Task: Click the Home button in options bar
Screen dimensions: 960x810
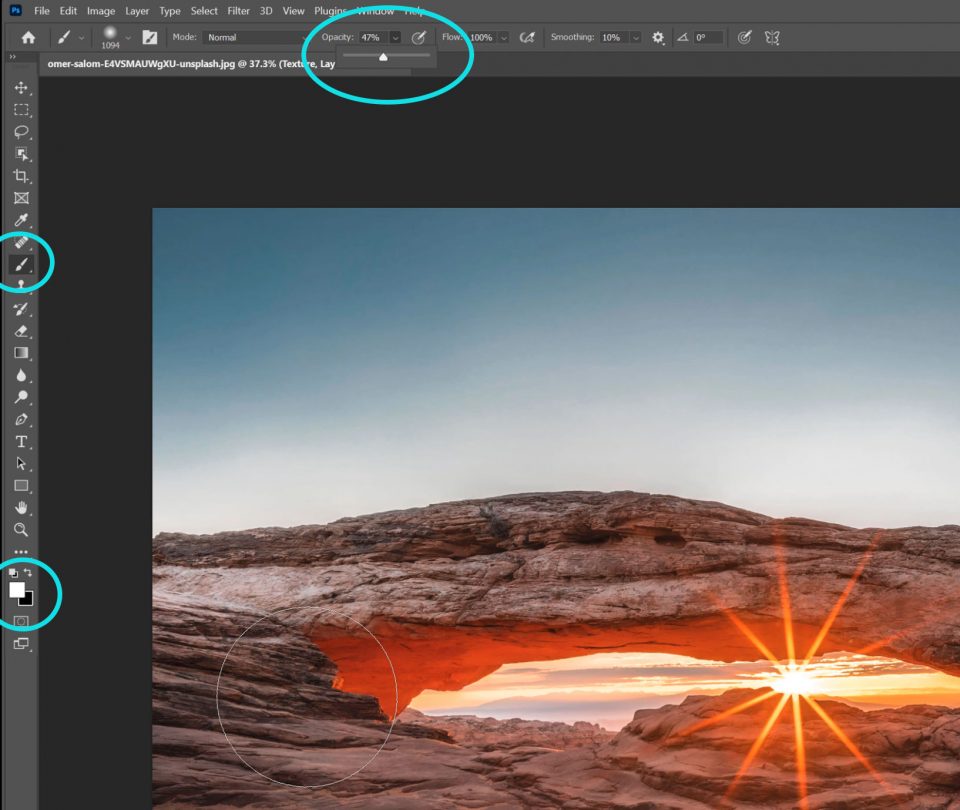Action: tap(28, 37)
